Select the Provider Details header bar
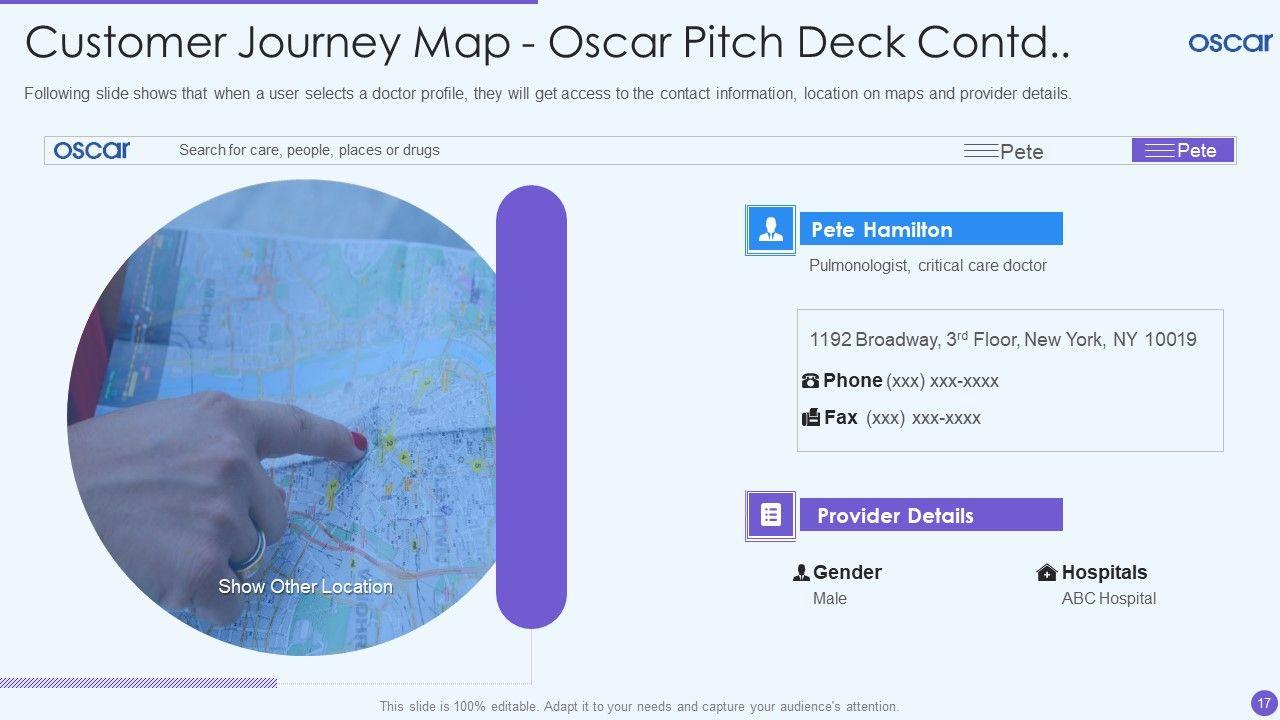 pos(930,515)
